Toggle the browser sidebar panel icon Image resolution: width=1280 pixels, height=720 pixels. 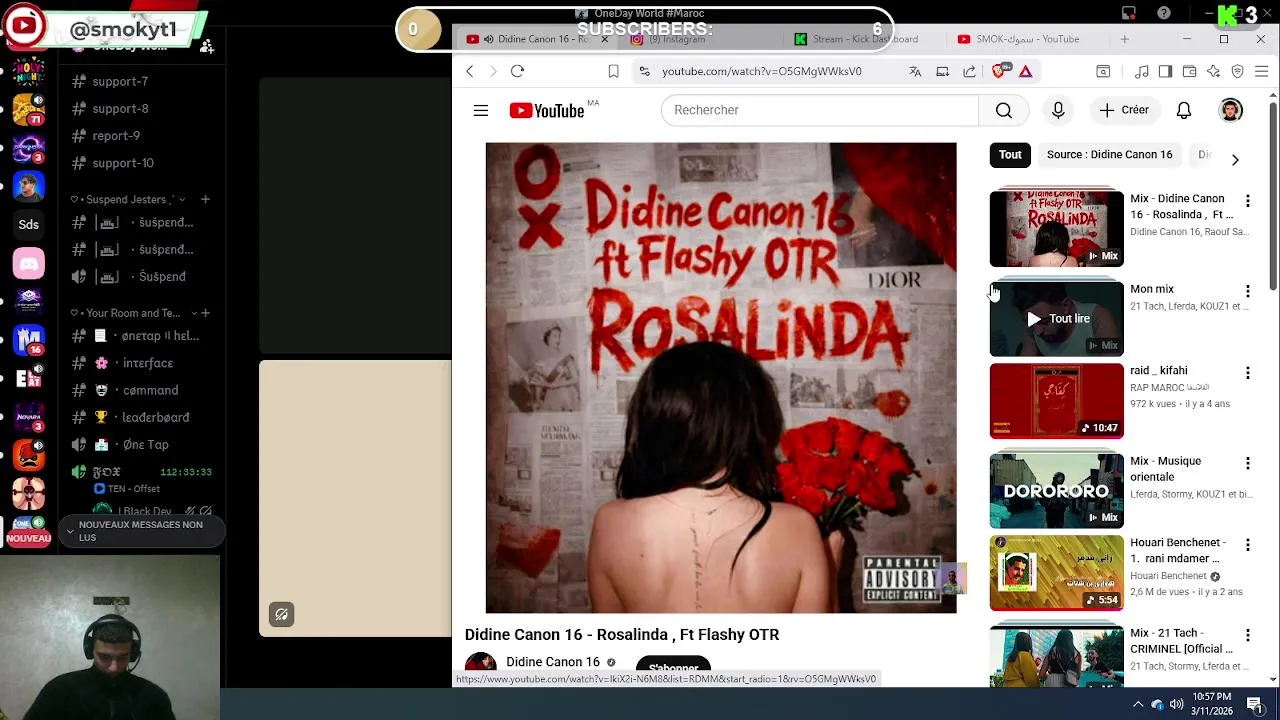point(1166,71)
